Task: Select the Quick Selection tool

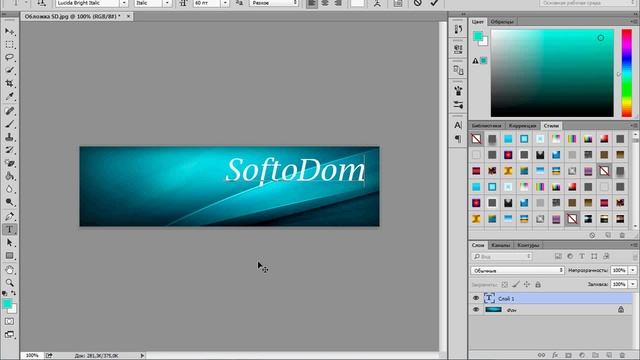Action: pos(9,70)
